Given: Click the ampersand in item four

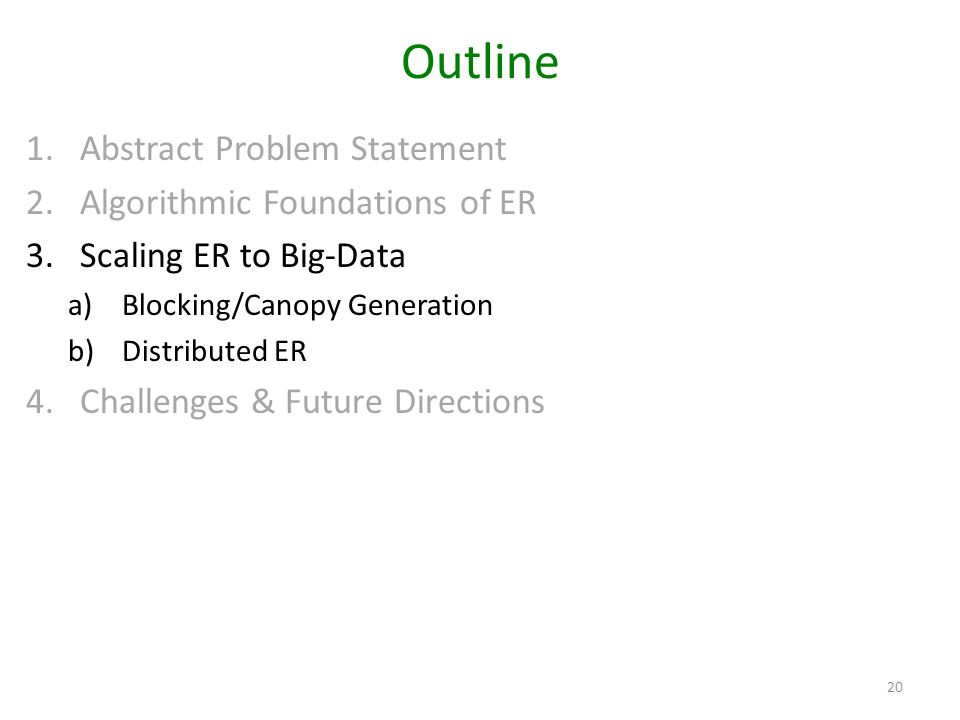Looking at the screenshot, I should pyautogui.click(x=263, y=402).
